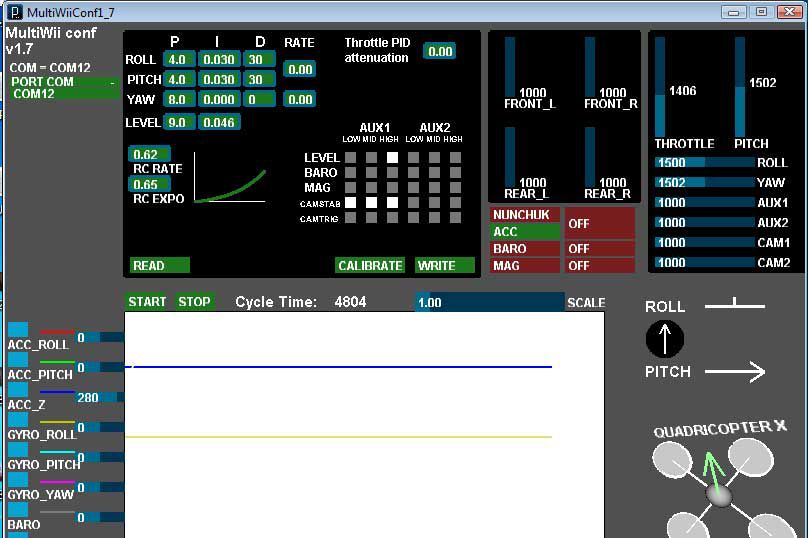Click the THROTTLE vertical slider bar
808x538 pixels.
point(660,86)
